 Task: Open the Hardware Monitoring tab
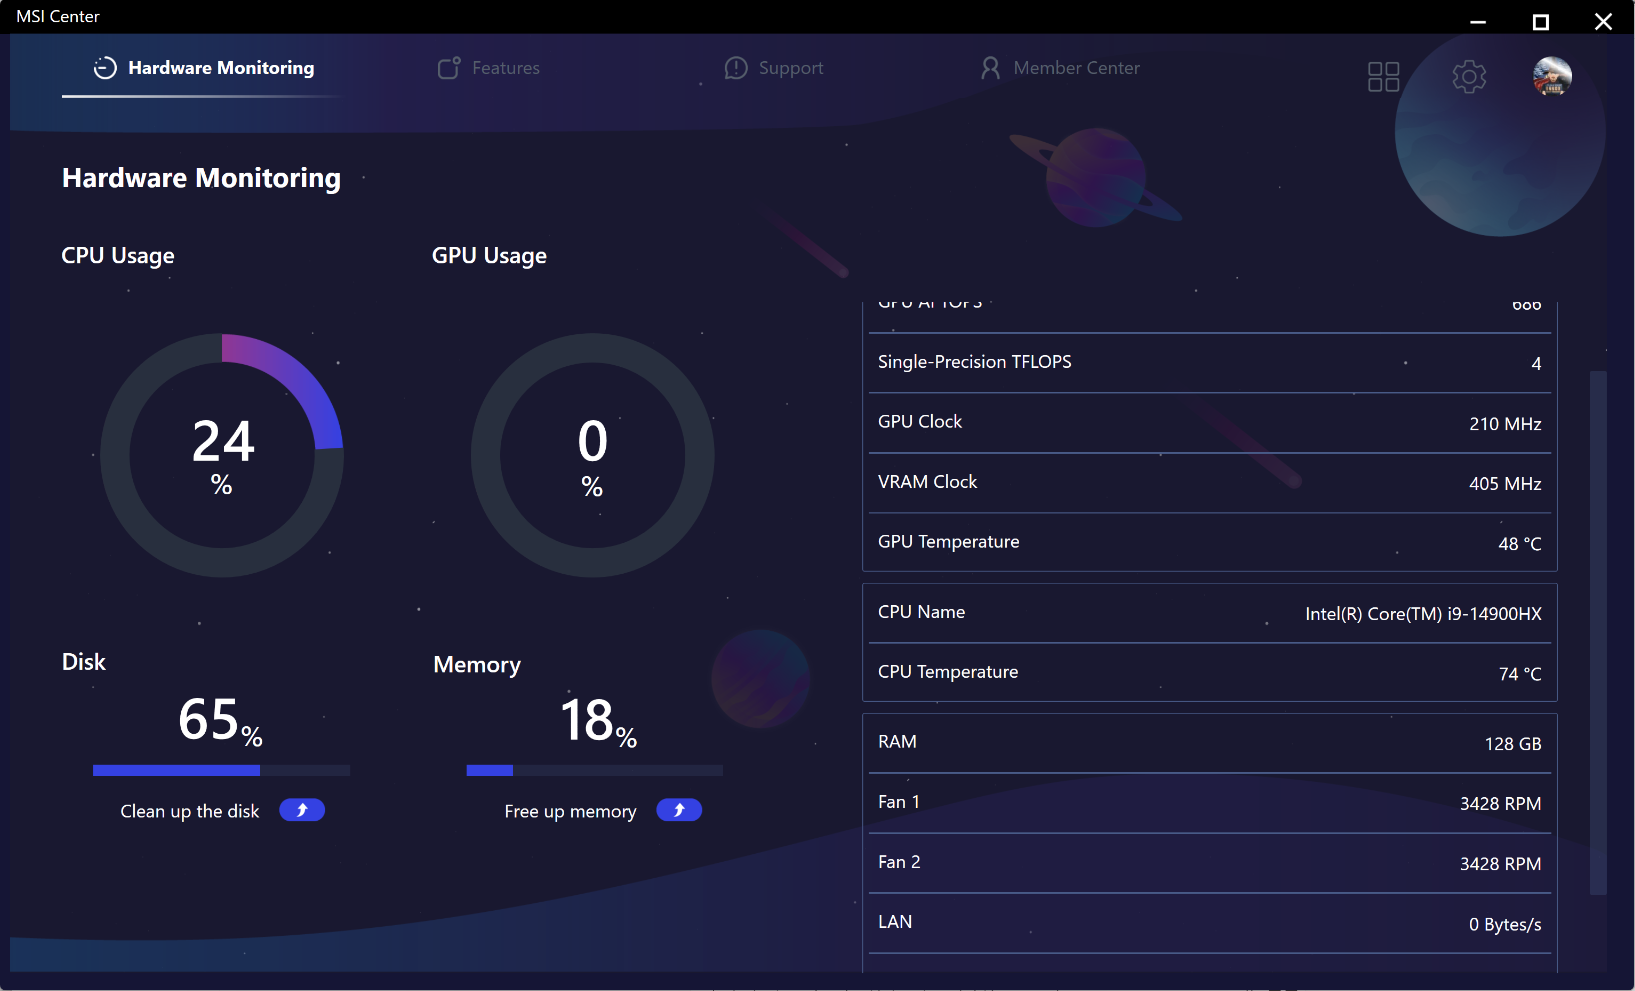(204, 68)
